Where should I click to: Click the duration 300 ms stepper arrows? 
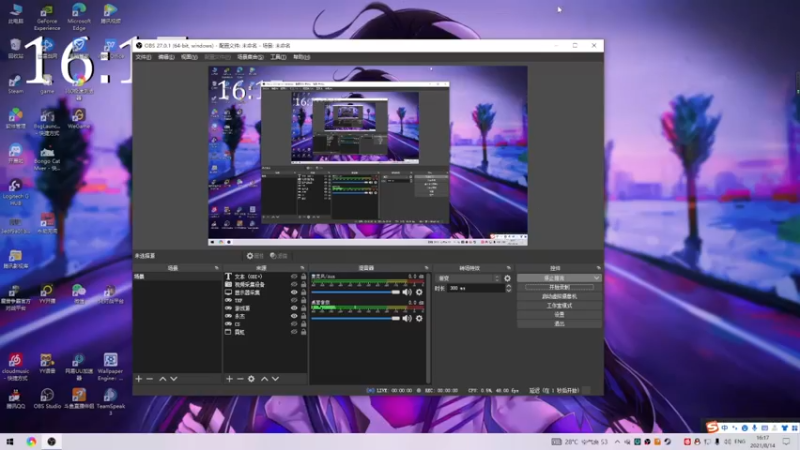click(509, 288)
